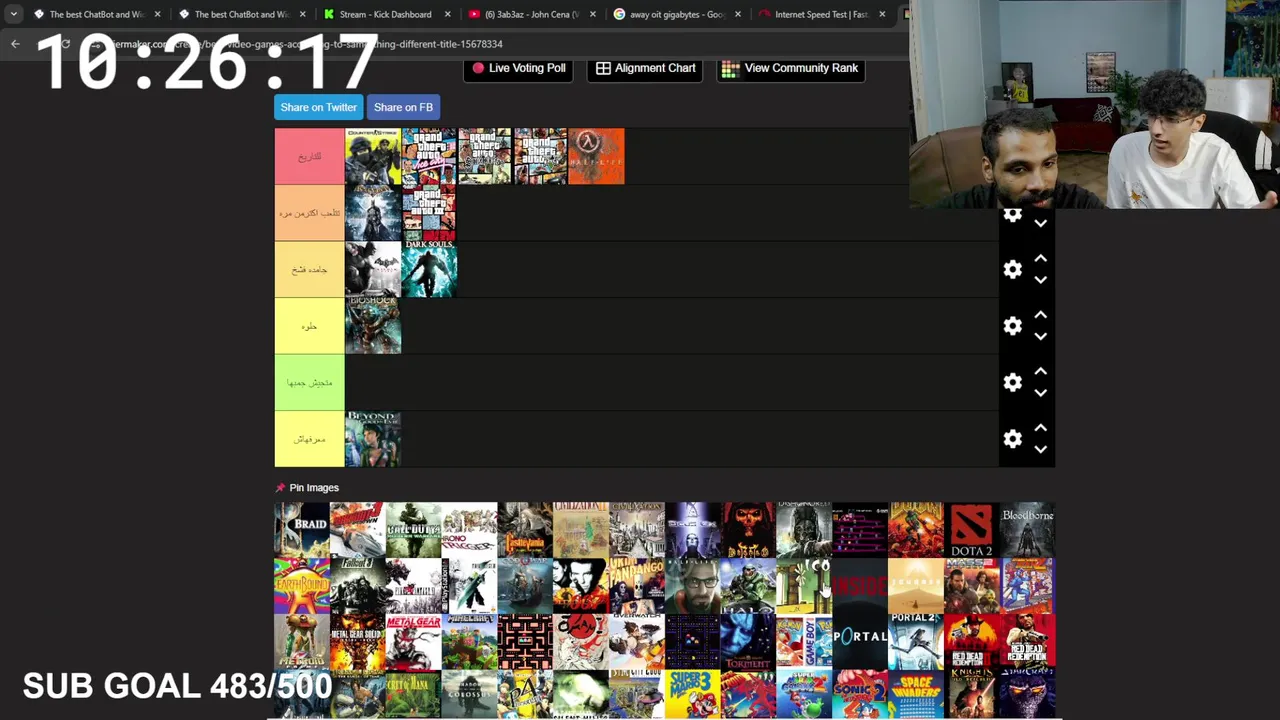This screenshot has width=1280, height=720.
Task: Pick the Portal 2 image
Action: click(x=916, y=642)
